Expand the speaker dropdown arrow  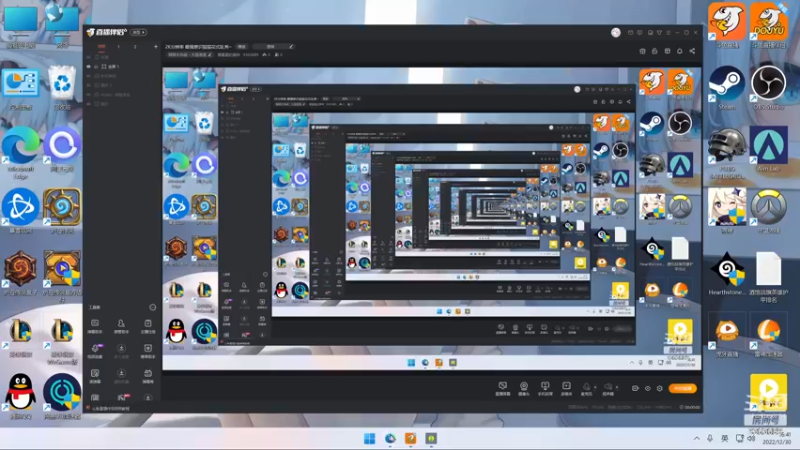pos(616,387)
